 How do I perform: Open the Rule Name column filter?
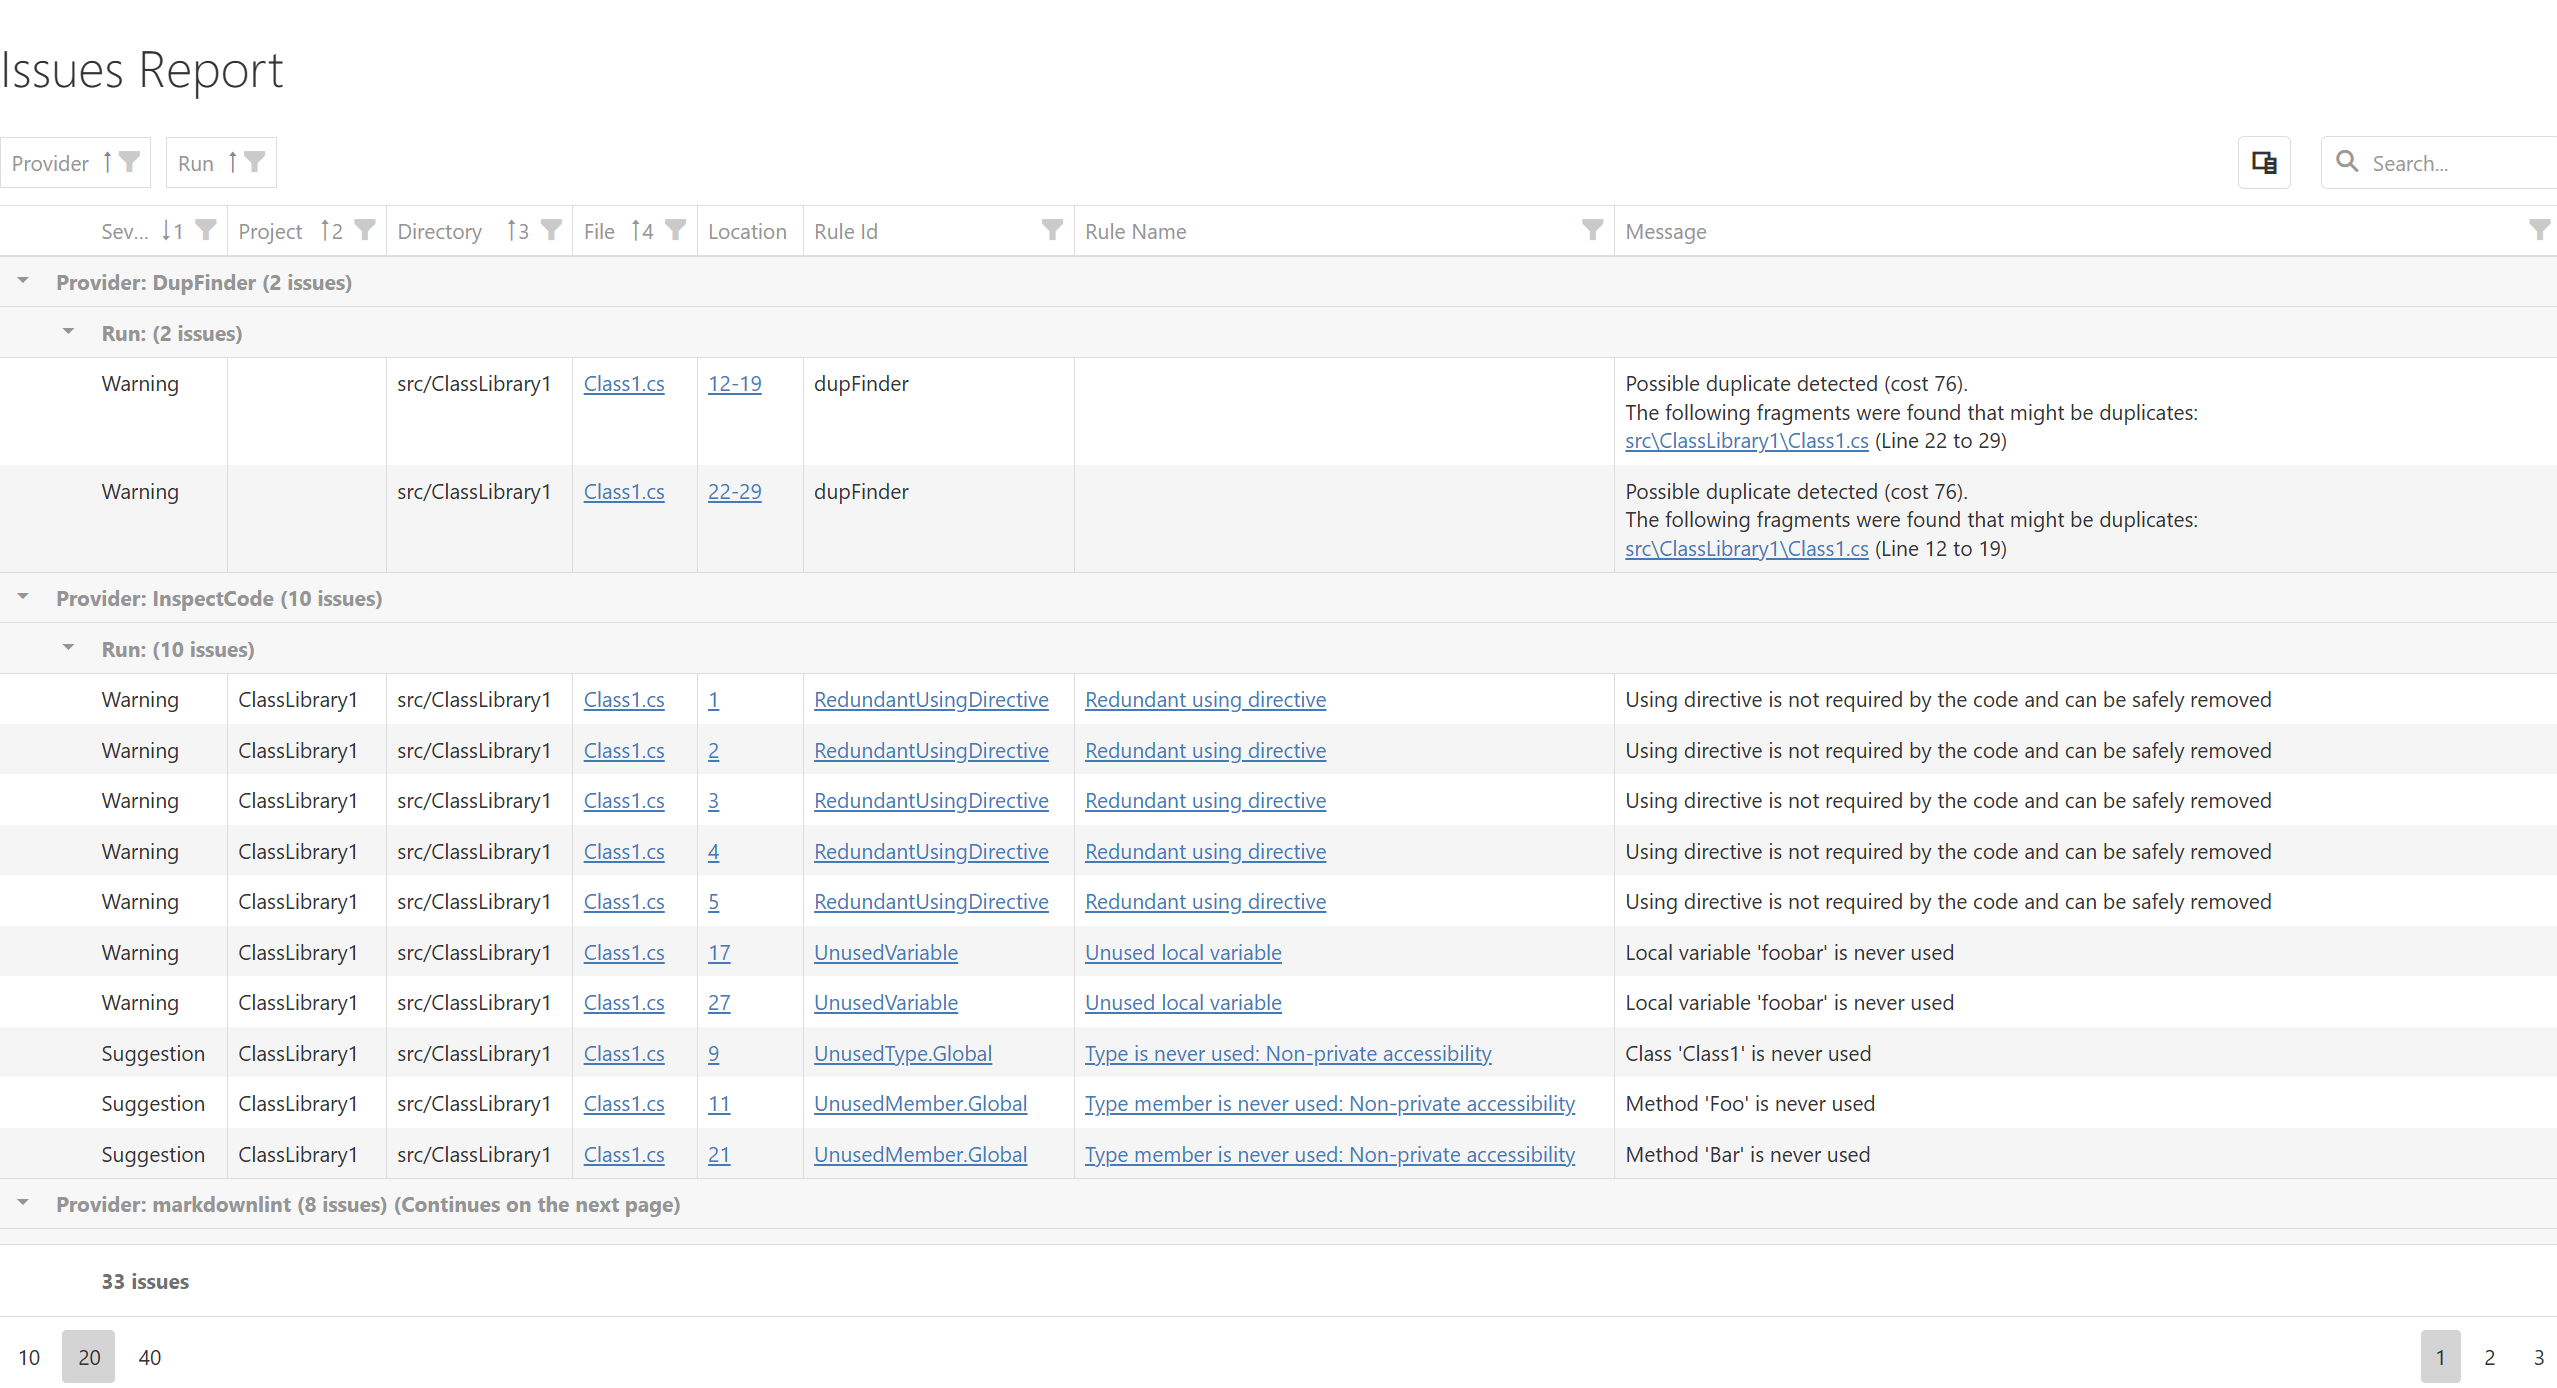1592,231
